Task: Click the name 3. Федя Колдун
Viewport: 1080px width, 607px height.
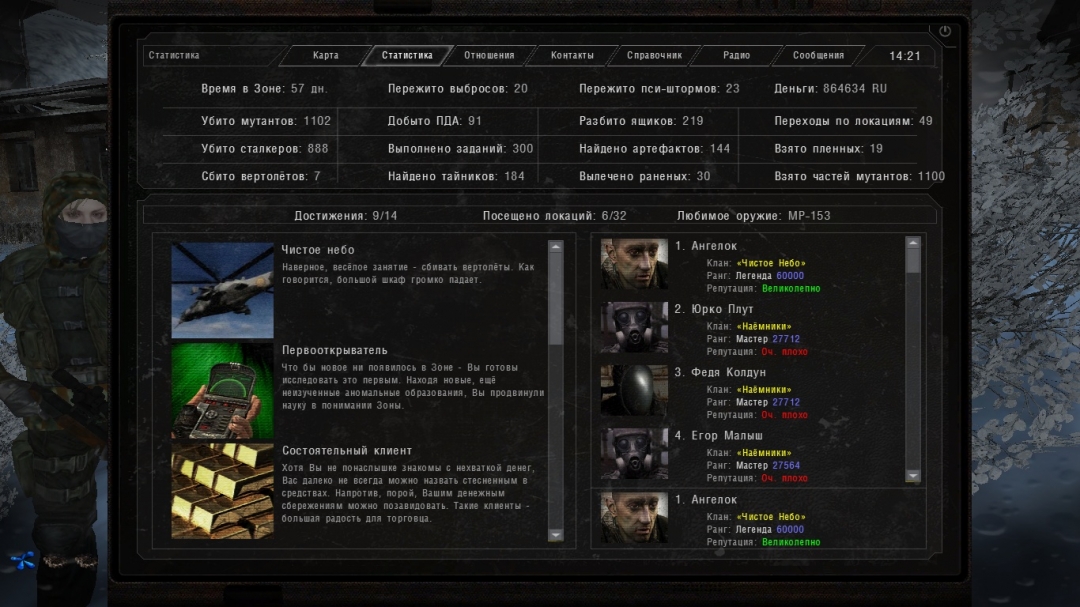Action: 720,373
